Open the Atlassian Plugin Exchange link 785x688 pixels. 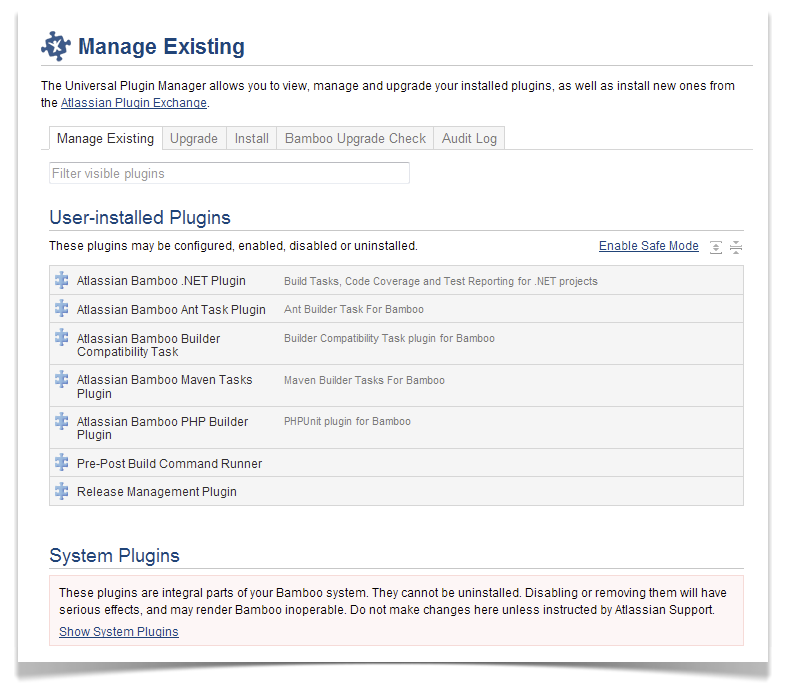(x=133, y=103)
